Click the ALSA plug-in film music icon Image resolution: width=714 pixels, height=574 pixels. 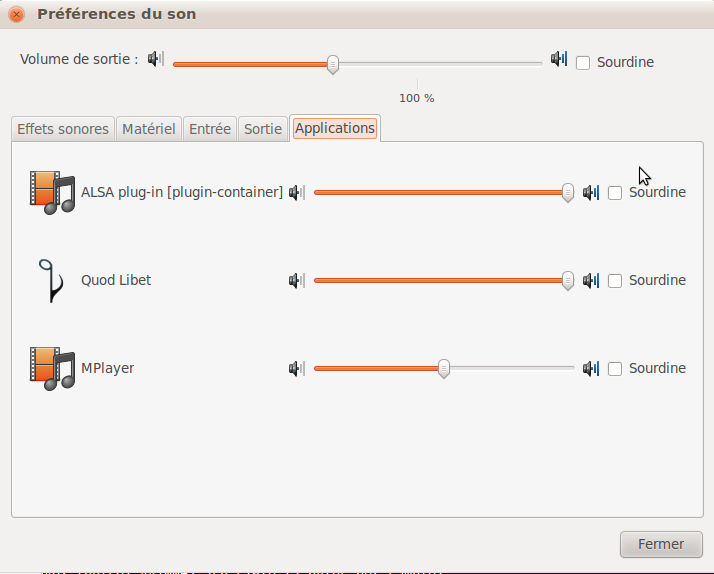click(52, 192)
